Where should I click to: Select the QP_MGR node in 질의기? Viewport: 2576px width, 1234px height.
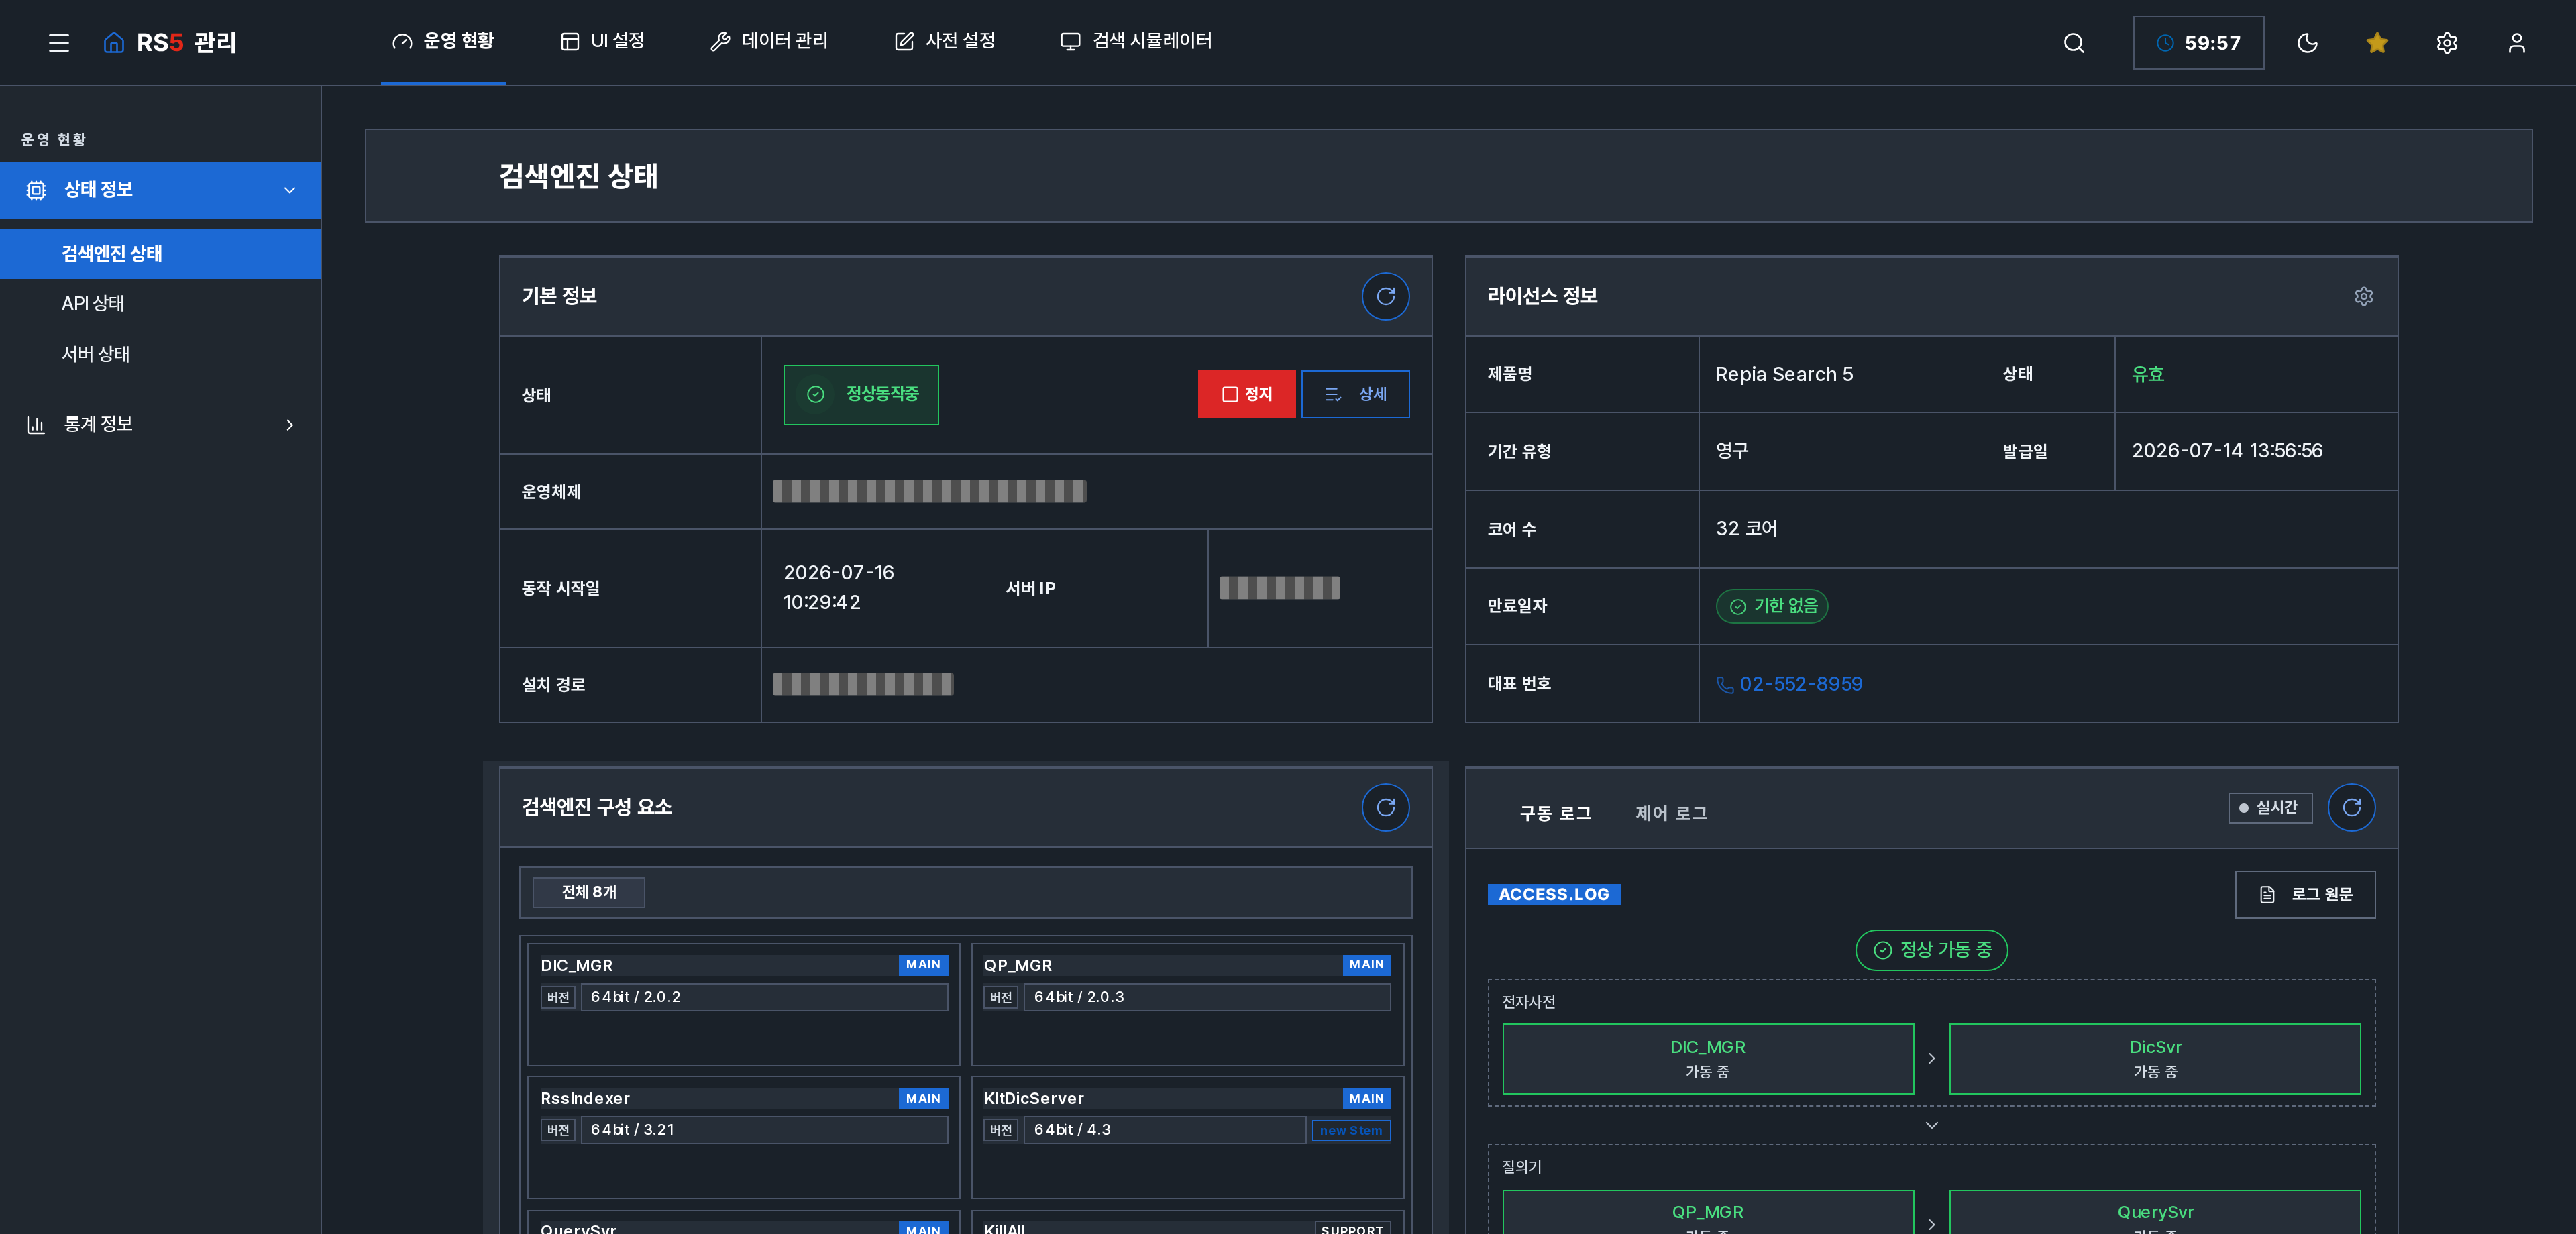(1707, 1211)
